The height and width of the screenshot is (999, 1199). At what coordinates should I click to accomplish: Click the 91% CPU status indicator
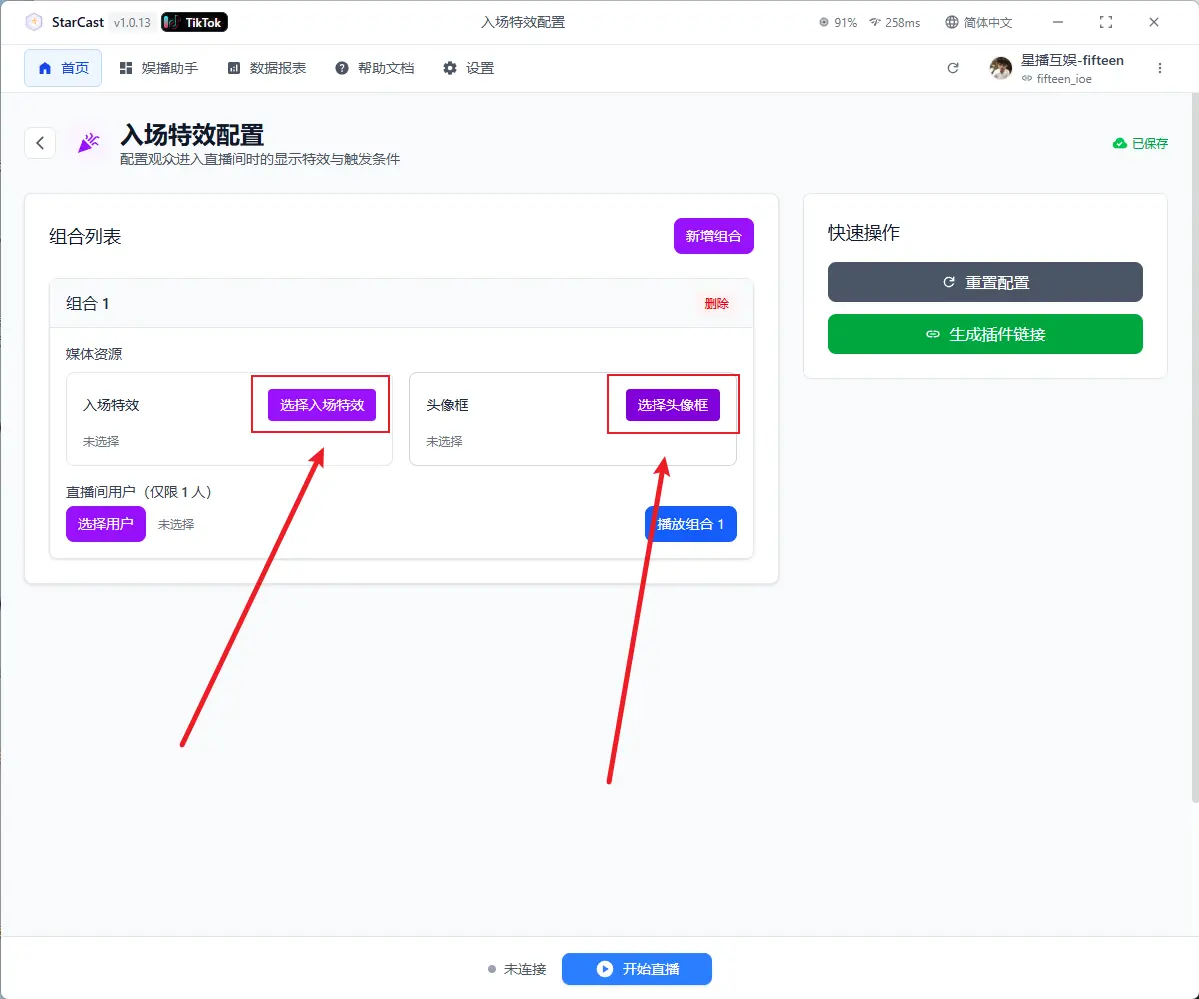838,22
